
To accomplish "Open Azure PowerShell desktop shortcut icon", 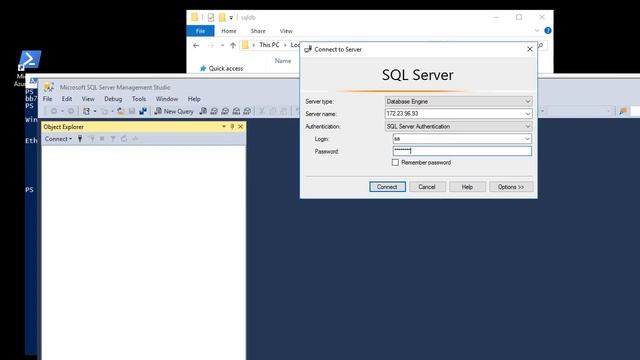I will pyautogui.click(x=29, y=60).
